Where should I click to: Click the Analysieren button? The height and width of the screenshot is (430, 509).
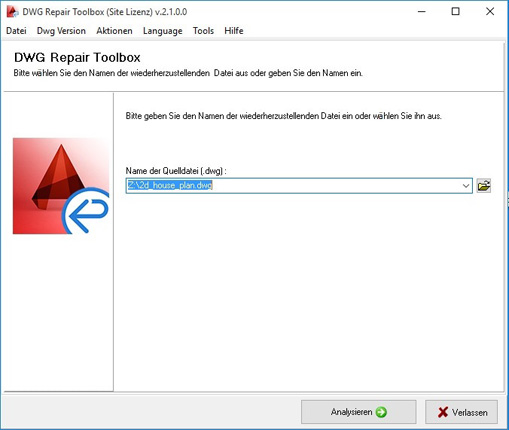[359, 412]
